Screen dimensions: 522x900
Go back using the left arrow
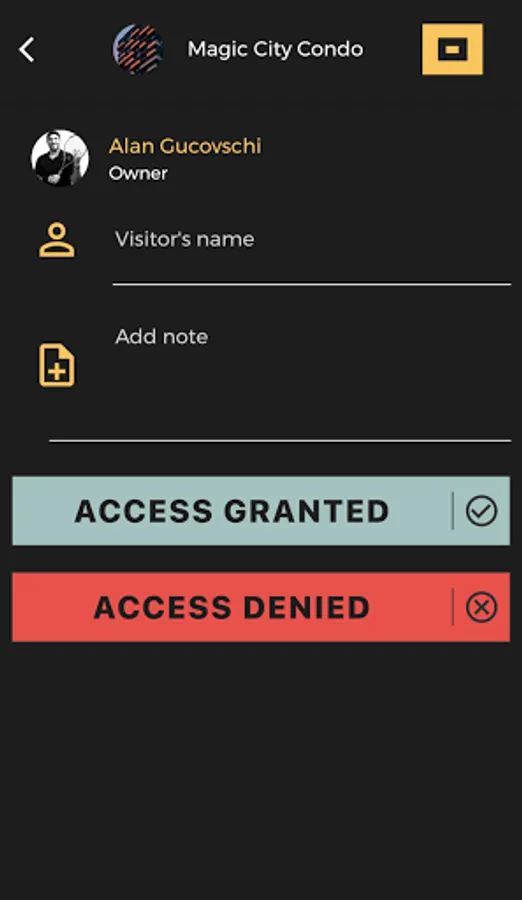27,49
